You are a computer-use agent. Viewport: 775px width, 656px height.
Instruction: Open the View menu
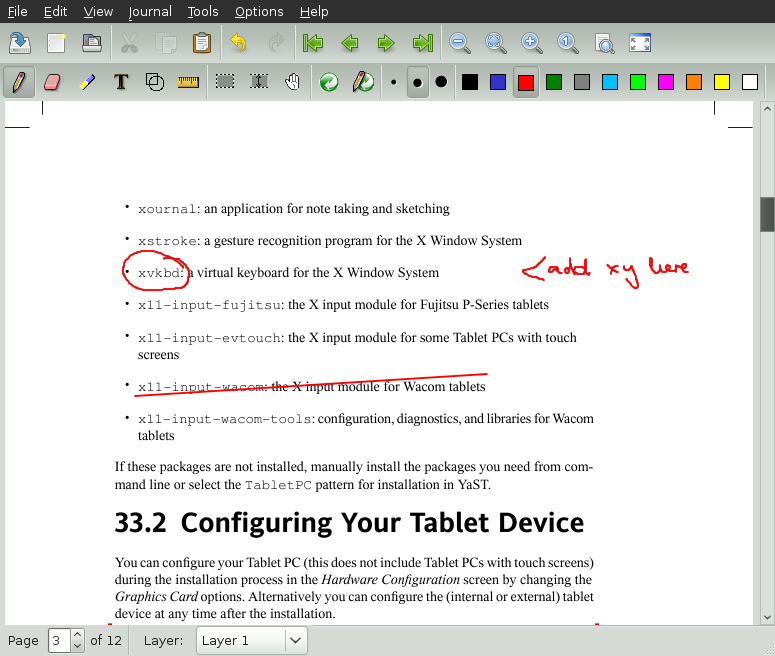(98, 11)
